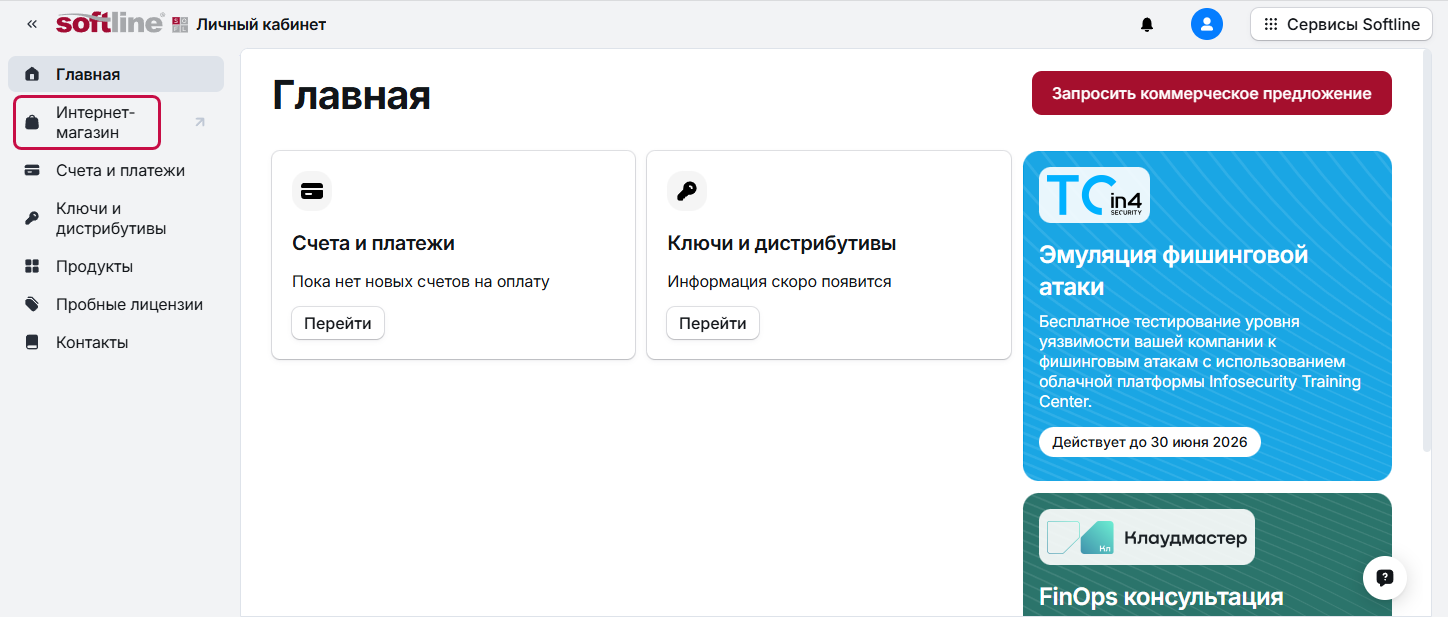The height and width of the screenshot is (617, 1448).
Task: Open user profile avatar icon
Action: 1207,25
